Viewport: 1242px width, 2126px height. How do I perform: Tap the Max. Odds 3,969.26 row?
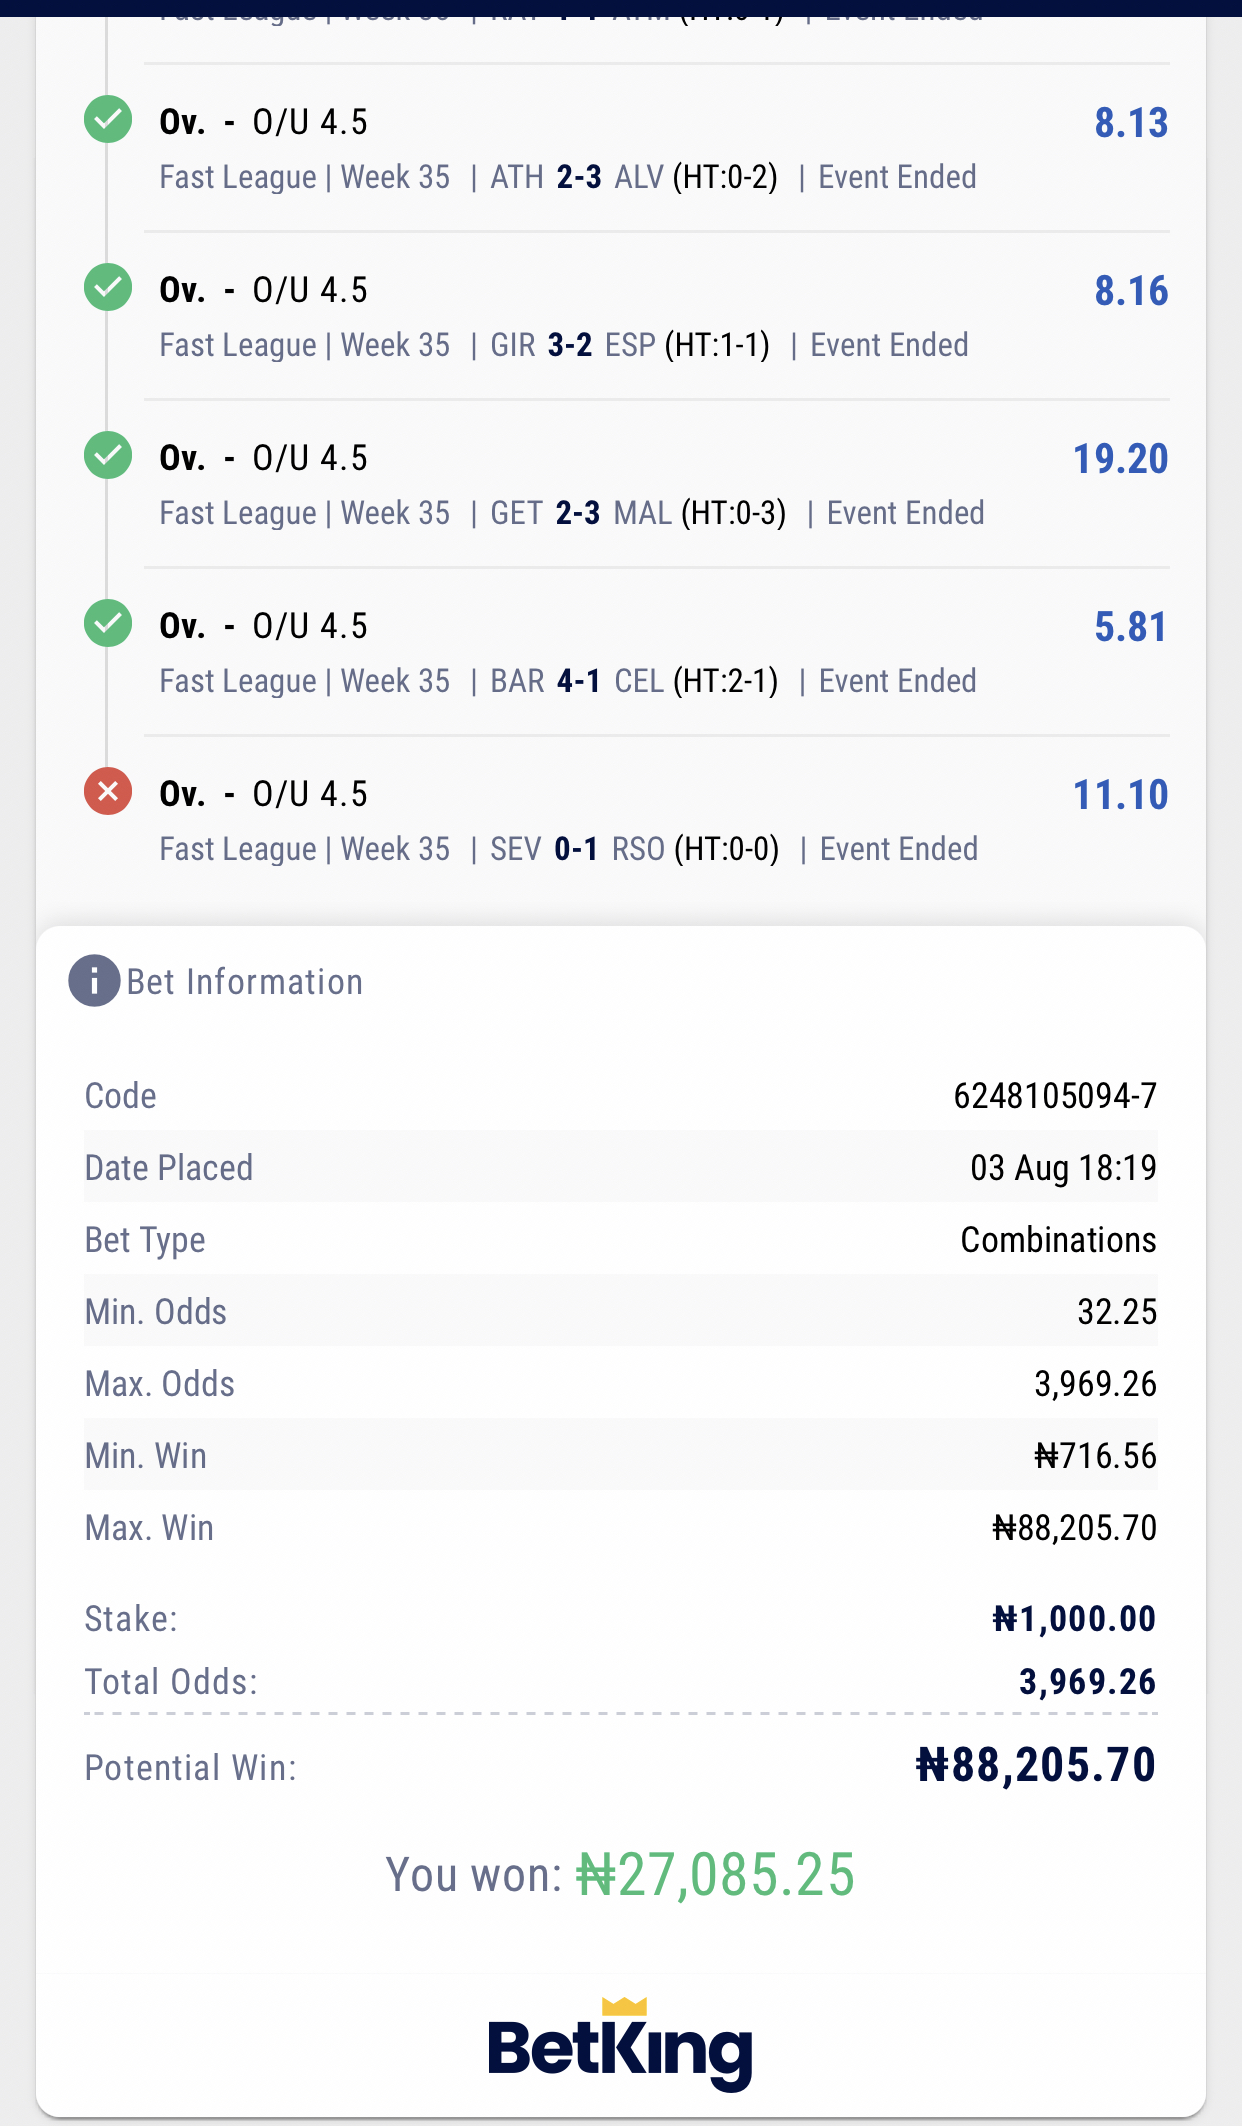pyautogui.click(x=621, y=1384)
